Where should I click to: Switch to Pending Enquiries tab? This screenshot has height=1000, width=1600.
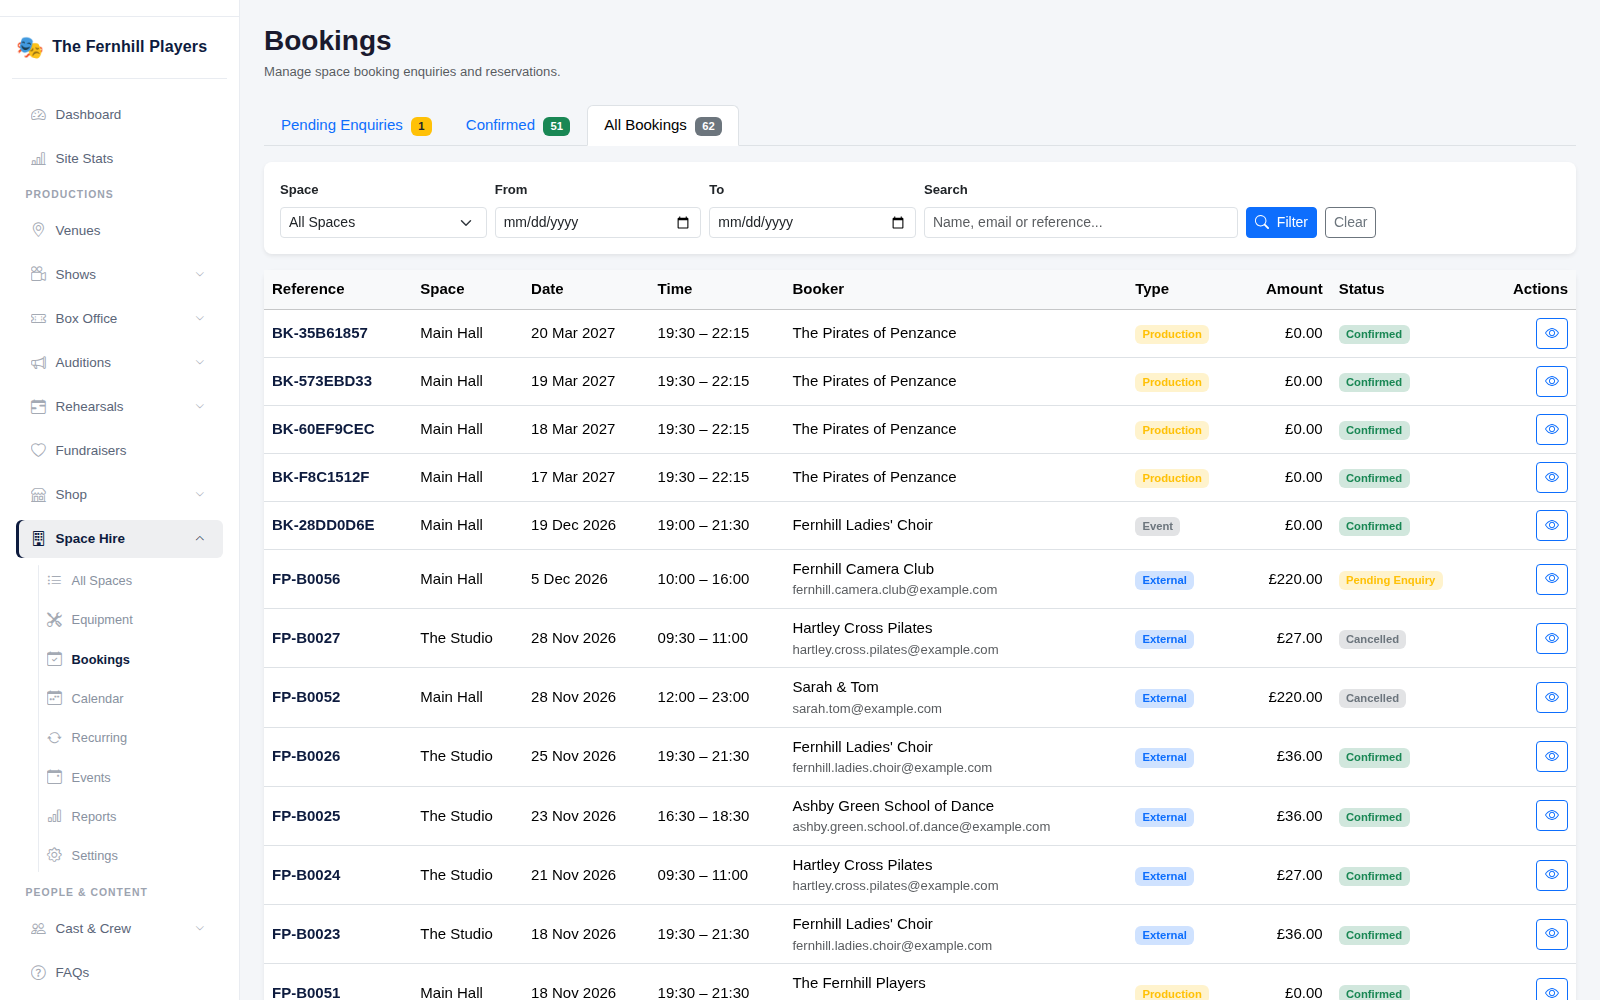[x=356, y=126]
